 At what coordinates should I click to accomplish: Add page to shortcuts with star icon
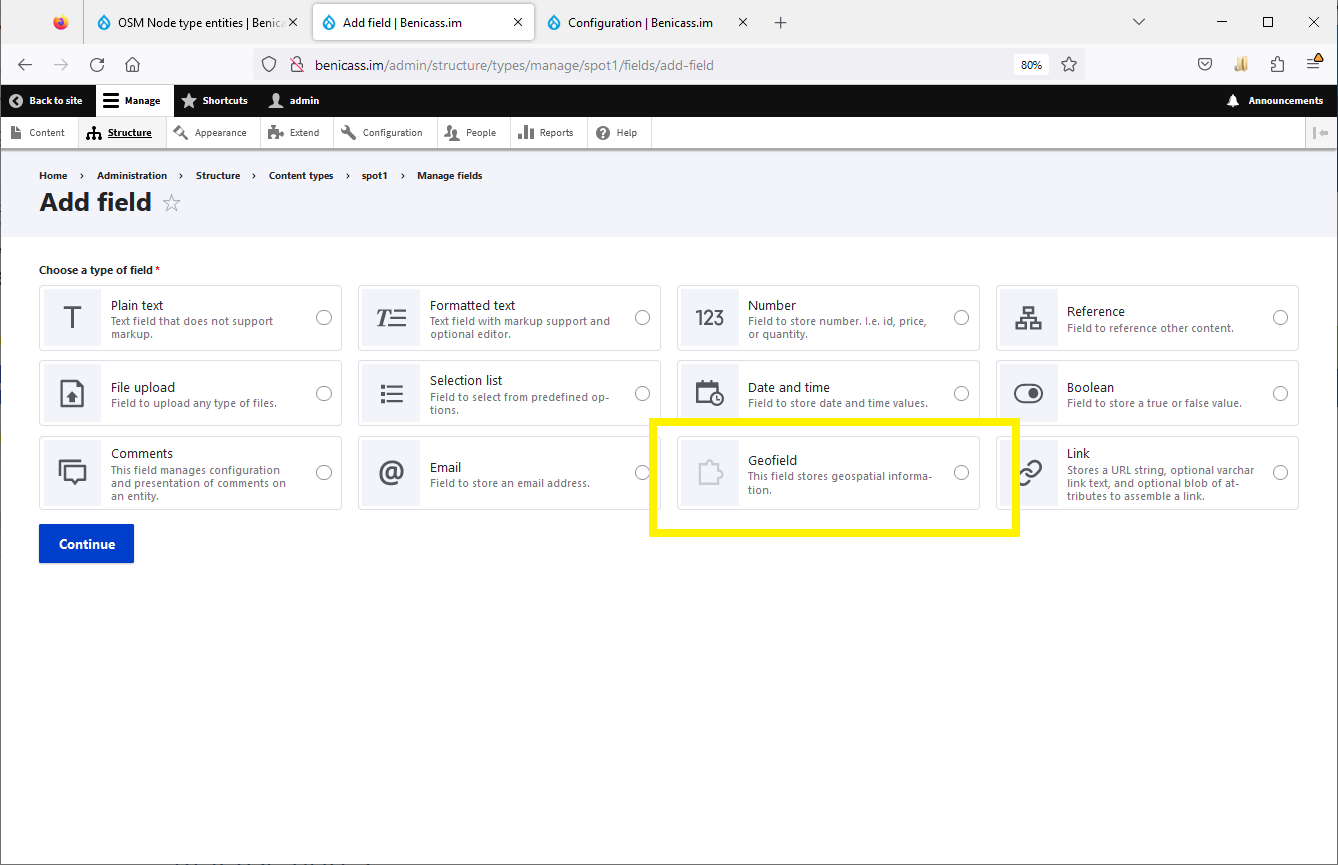pos(172,203)
